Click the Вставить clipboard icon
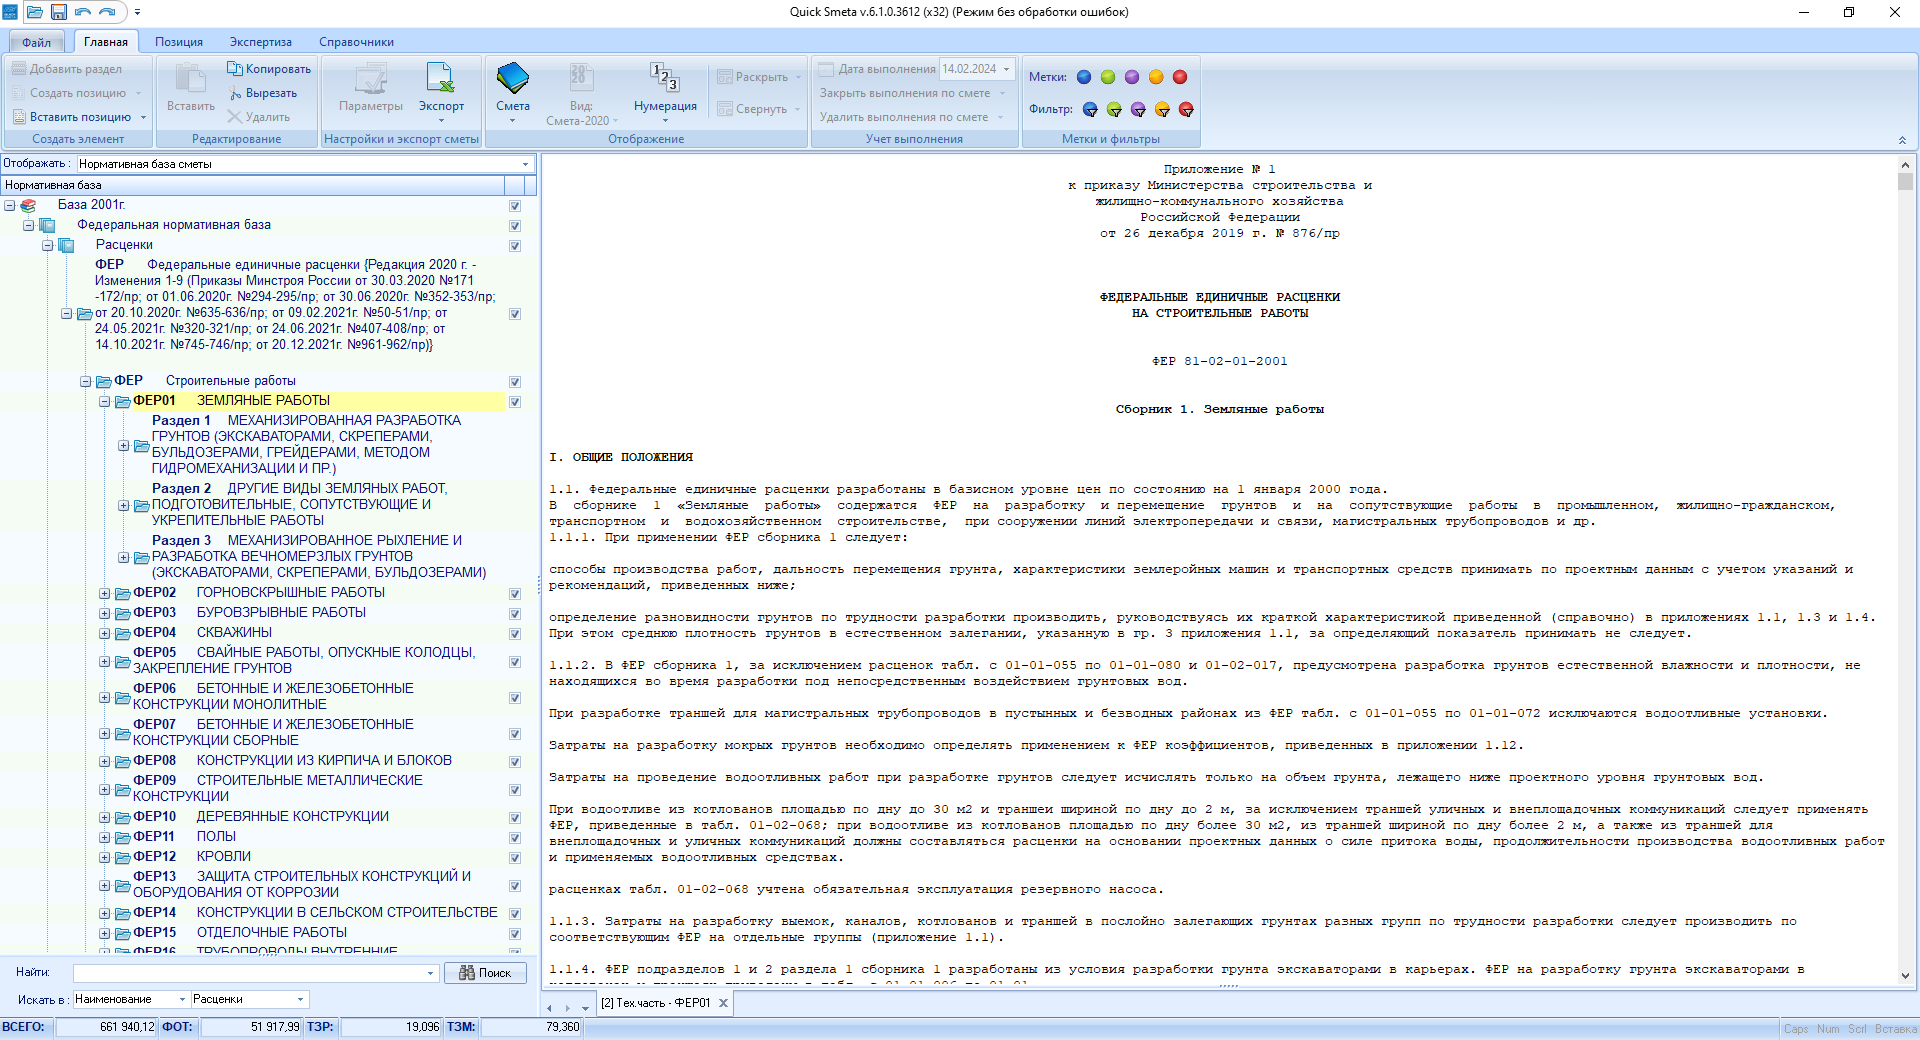The height and width of the screenshot is (1040, 1920). [191, 79]
